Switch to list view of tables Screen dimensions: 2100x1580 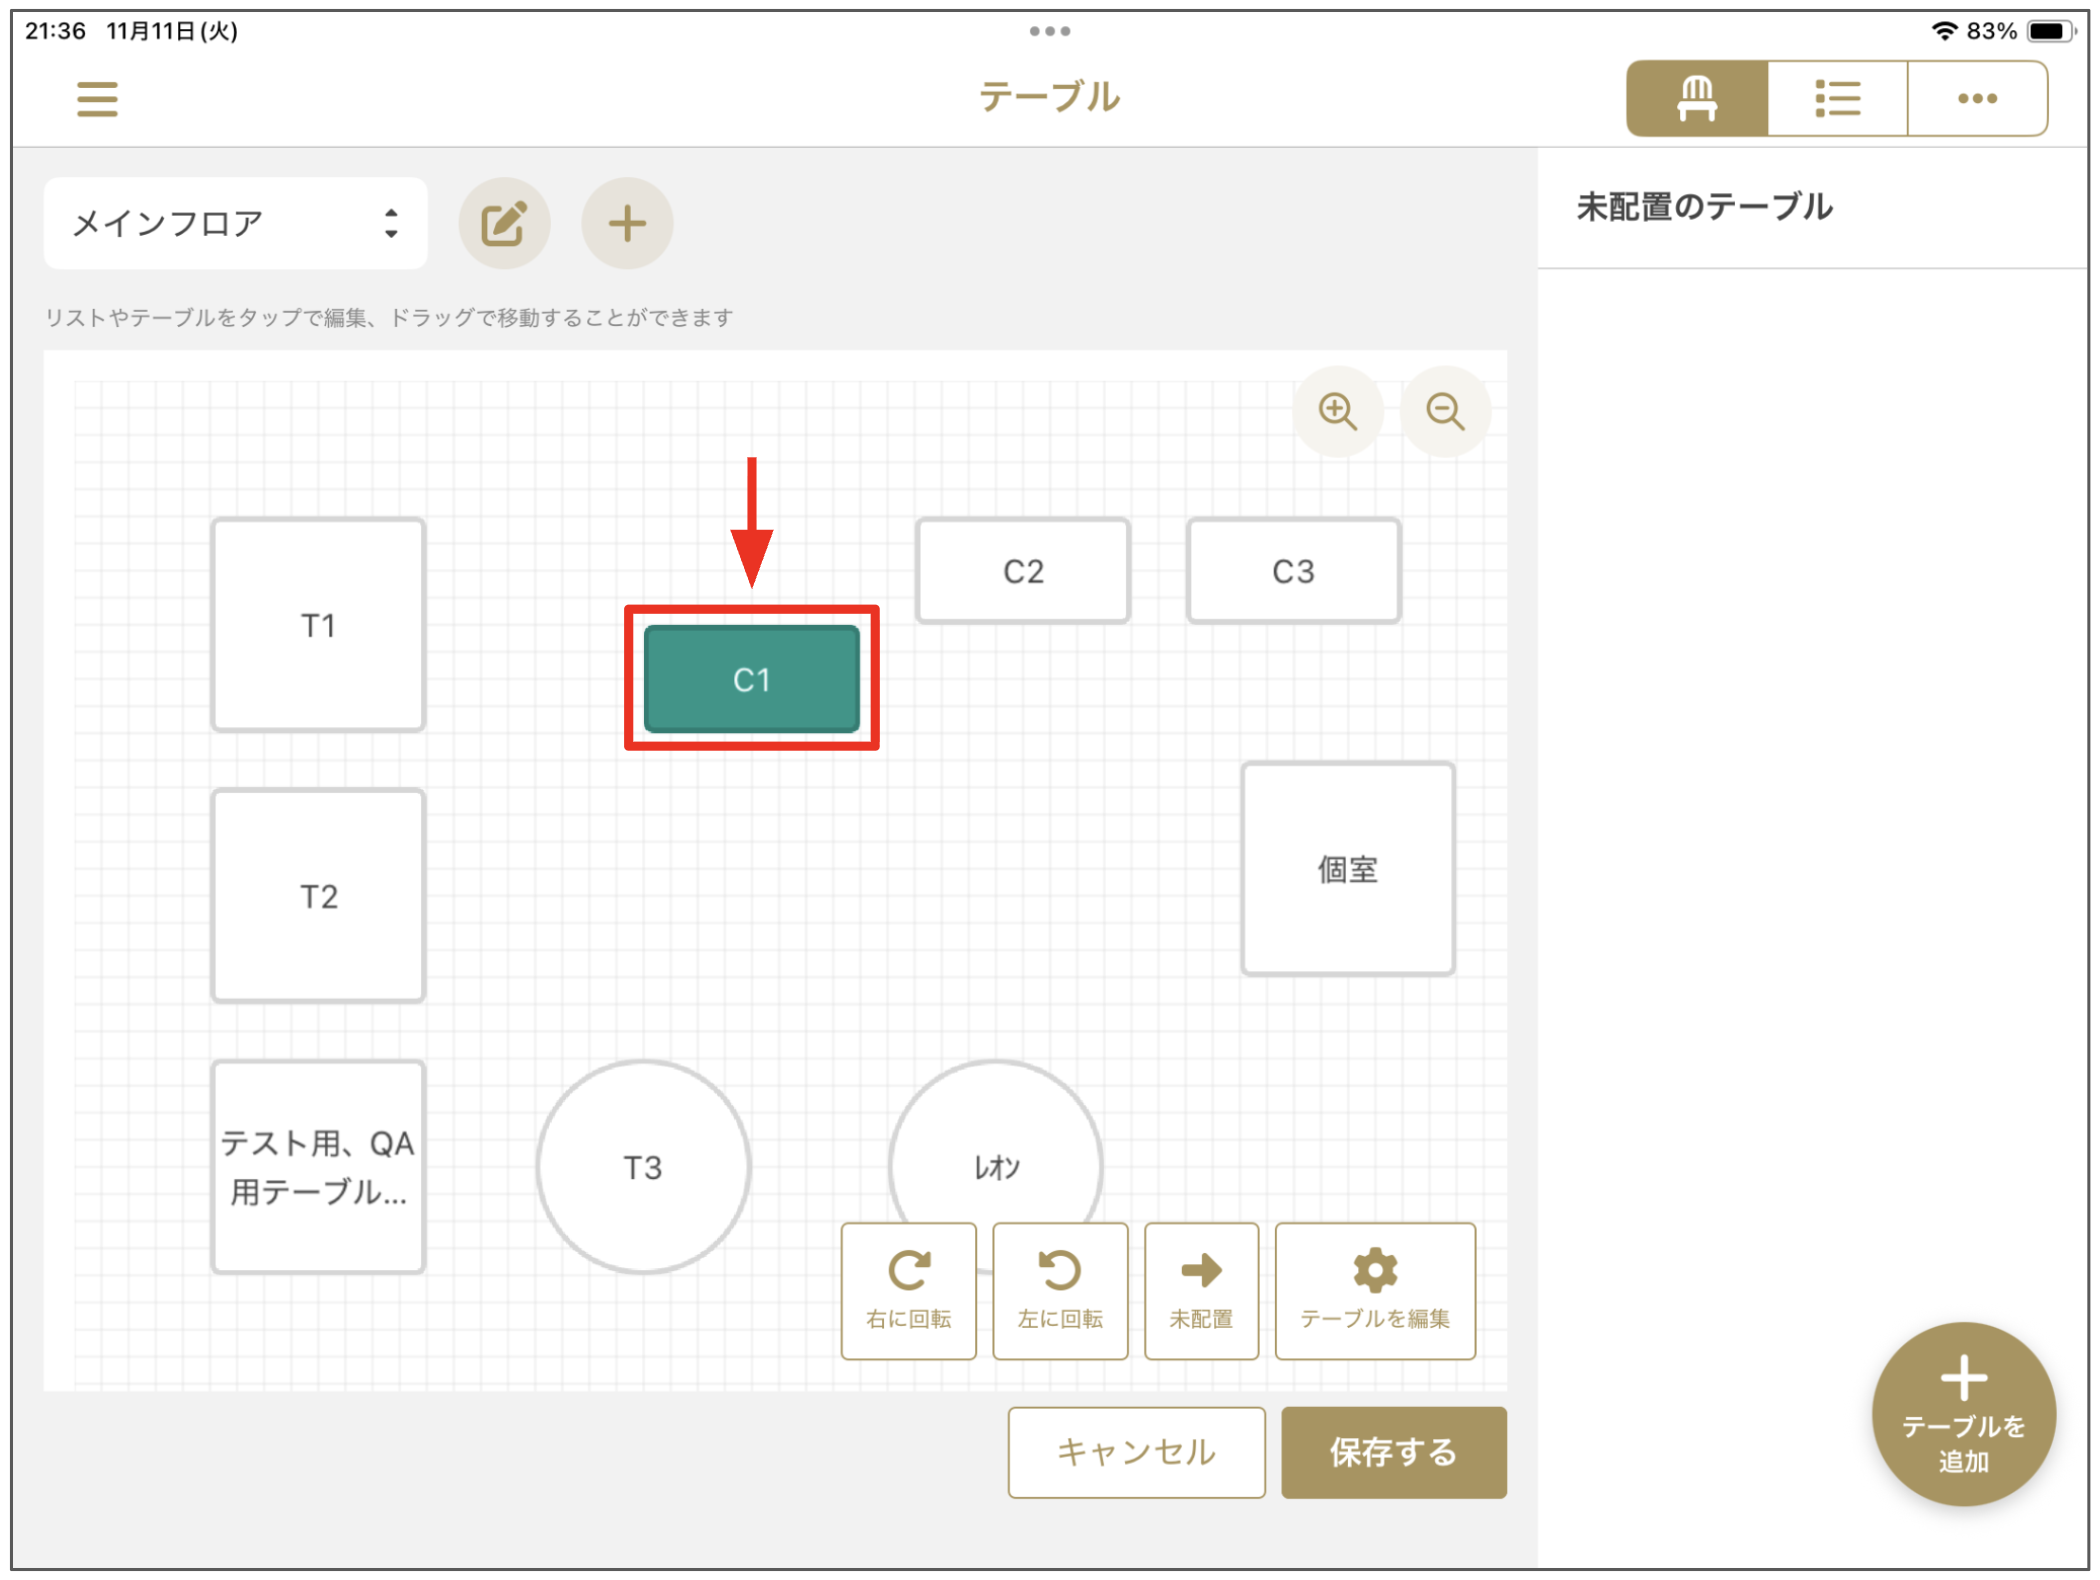tap(1838, 97)
